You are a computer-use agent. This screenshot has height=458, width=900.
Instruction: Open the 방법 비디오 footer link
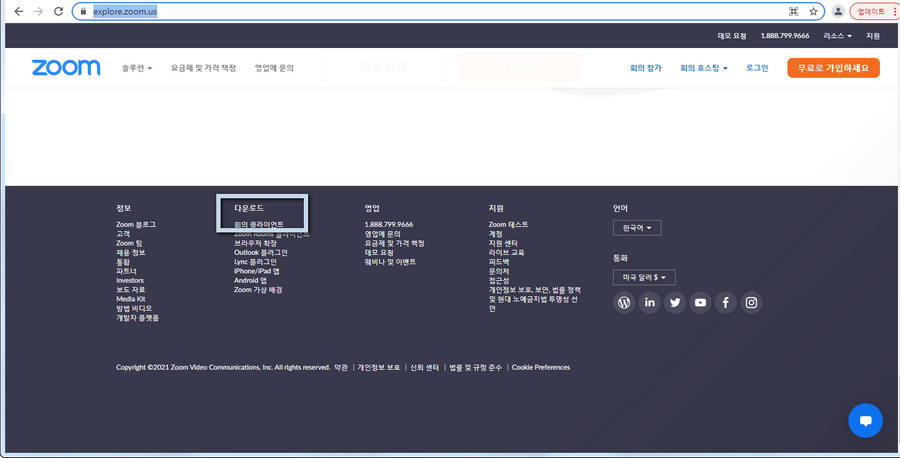134,308
